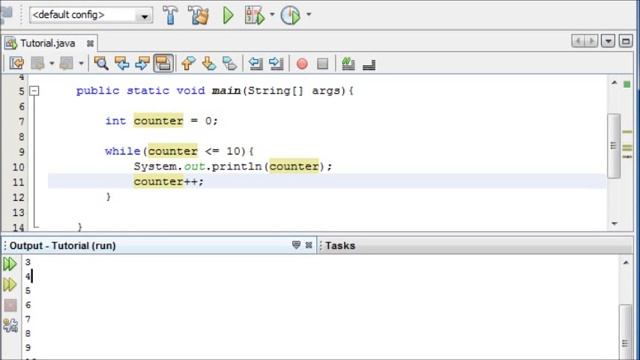Click the green no-errors indicator square
640x360 pixels.
(x=627, y=84)
